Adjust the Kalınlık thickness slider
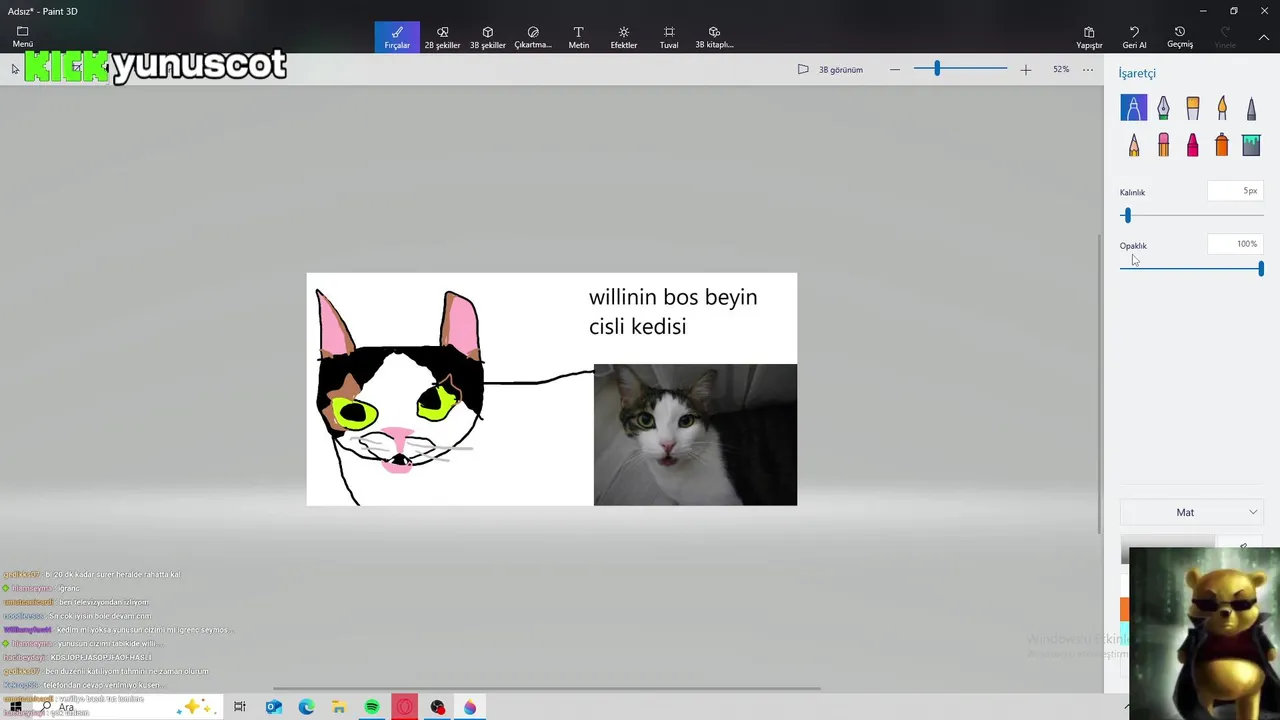The height and width of the screenshot is (720, 1280). click(x=1191, y=215)
